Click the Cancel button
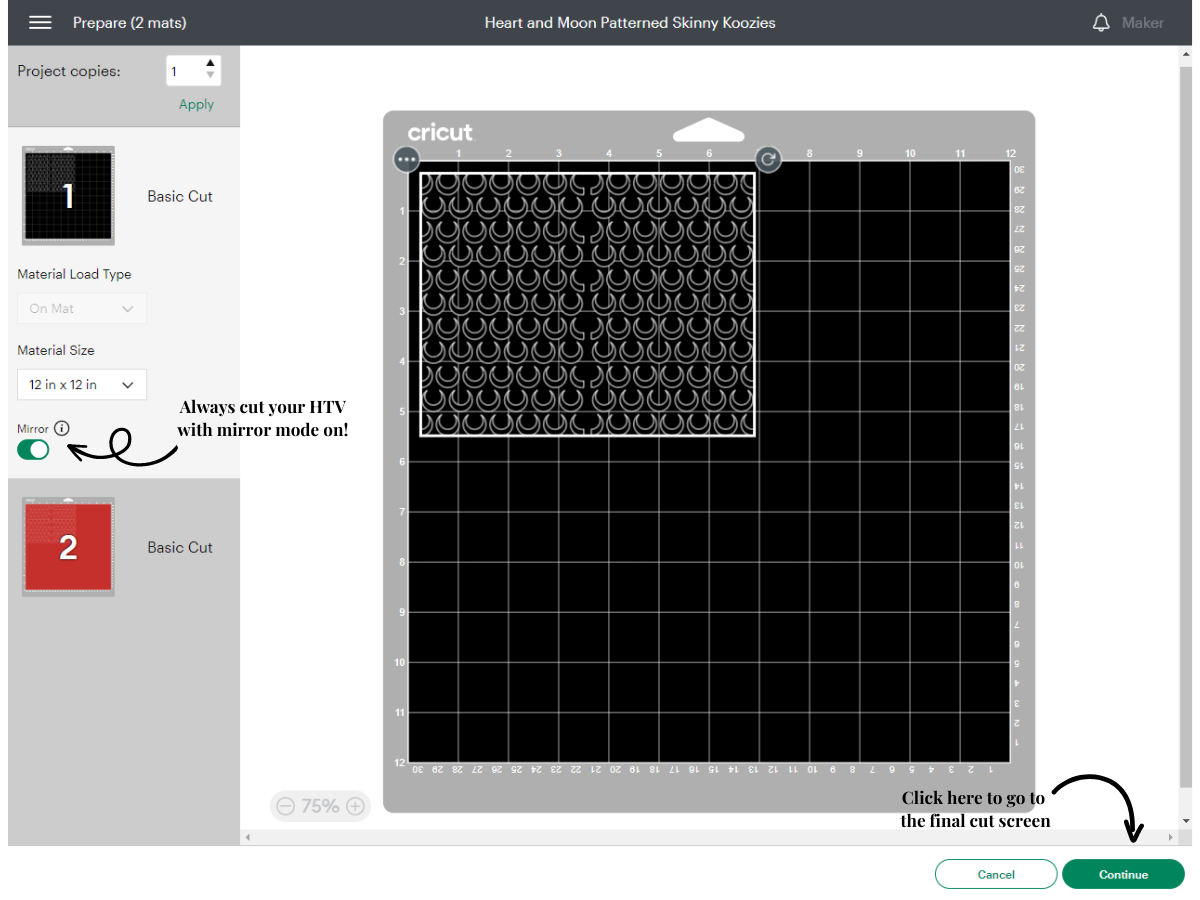Screen dimensions: 1200x900 [x=996, y=874]
